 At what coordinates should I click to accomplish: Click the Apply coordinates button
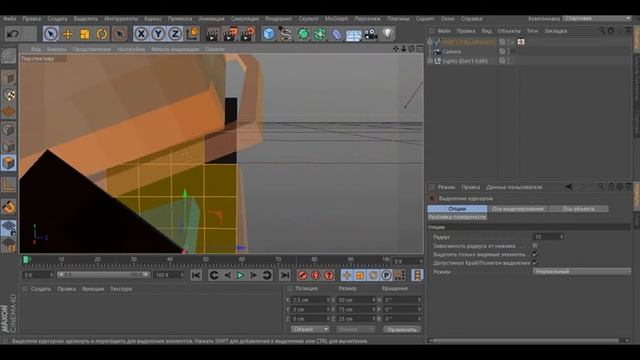[x=402, y=329]
